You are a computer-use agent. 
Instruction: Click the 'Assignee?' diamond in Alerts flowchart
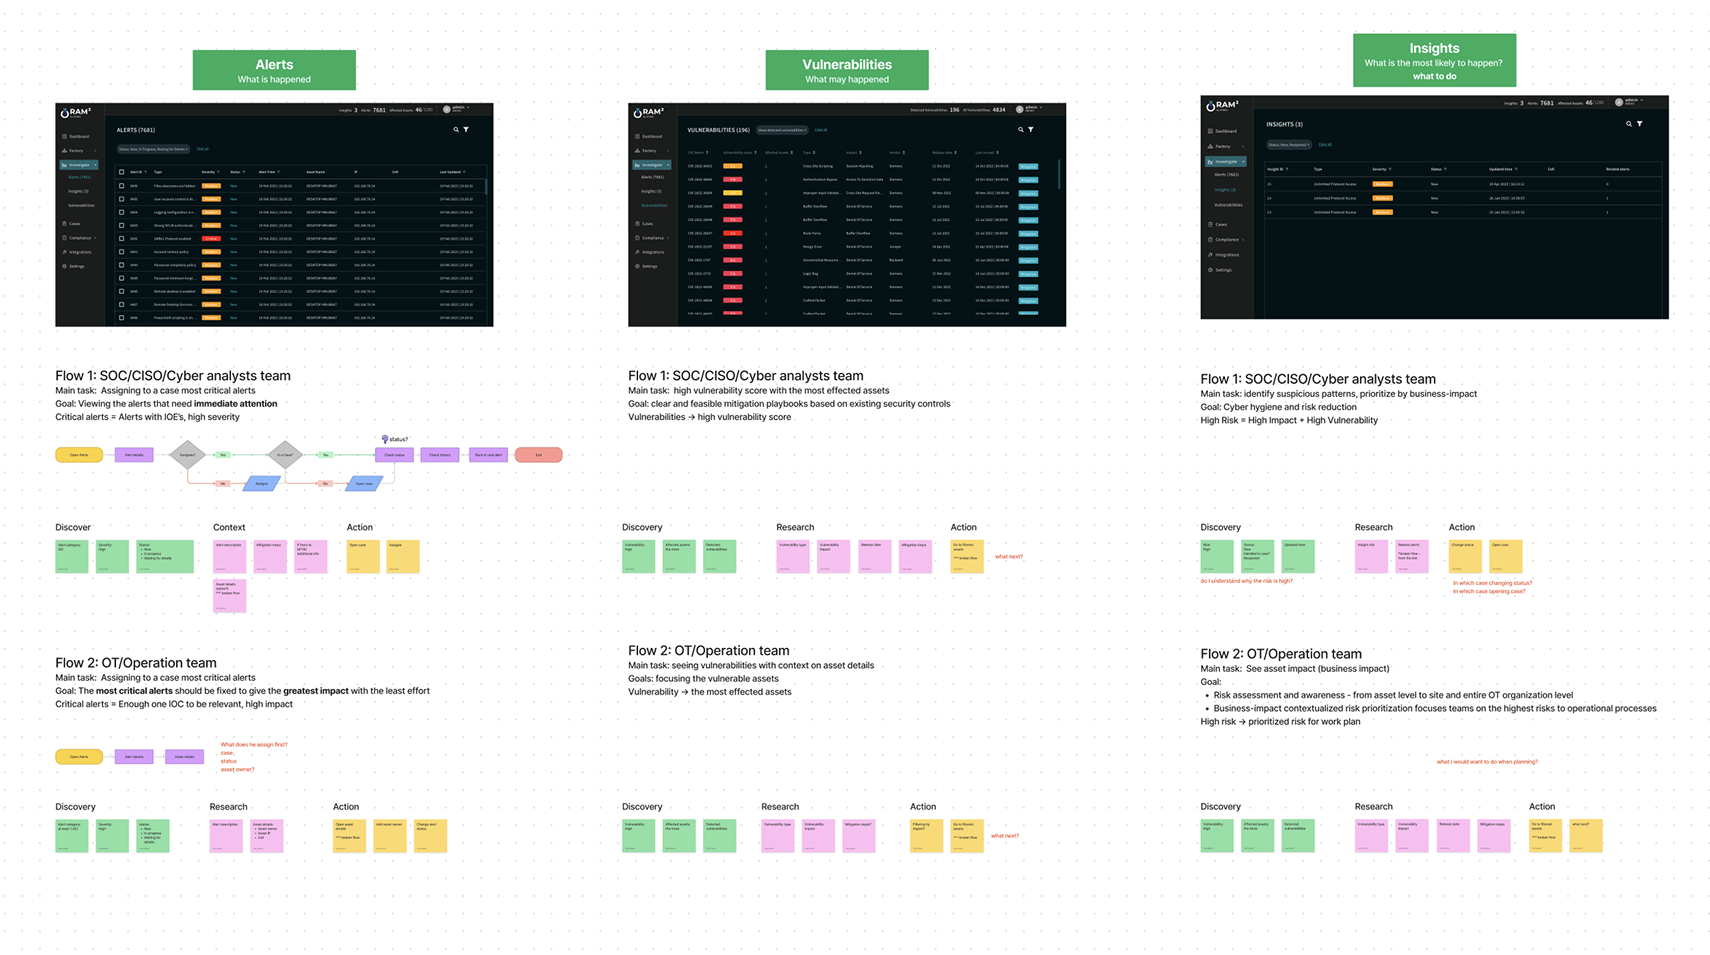(x=187, y=455)
